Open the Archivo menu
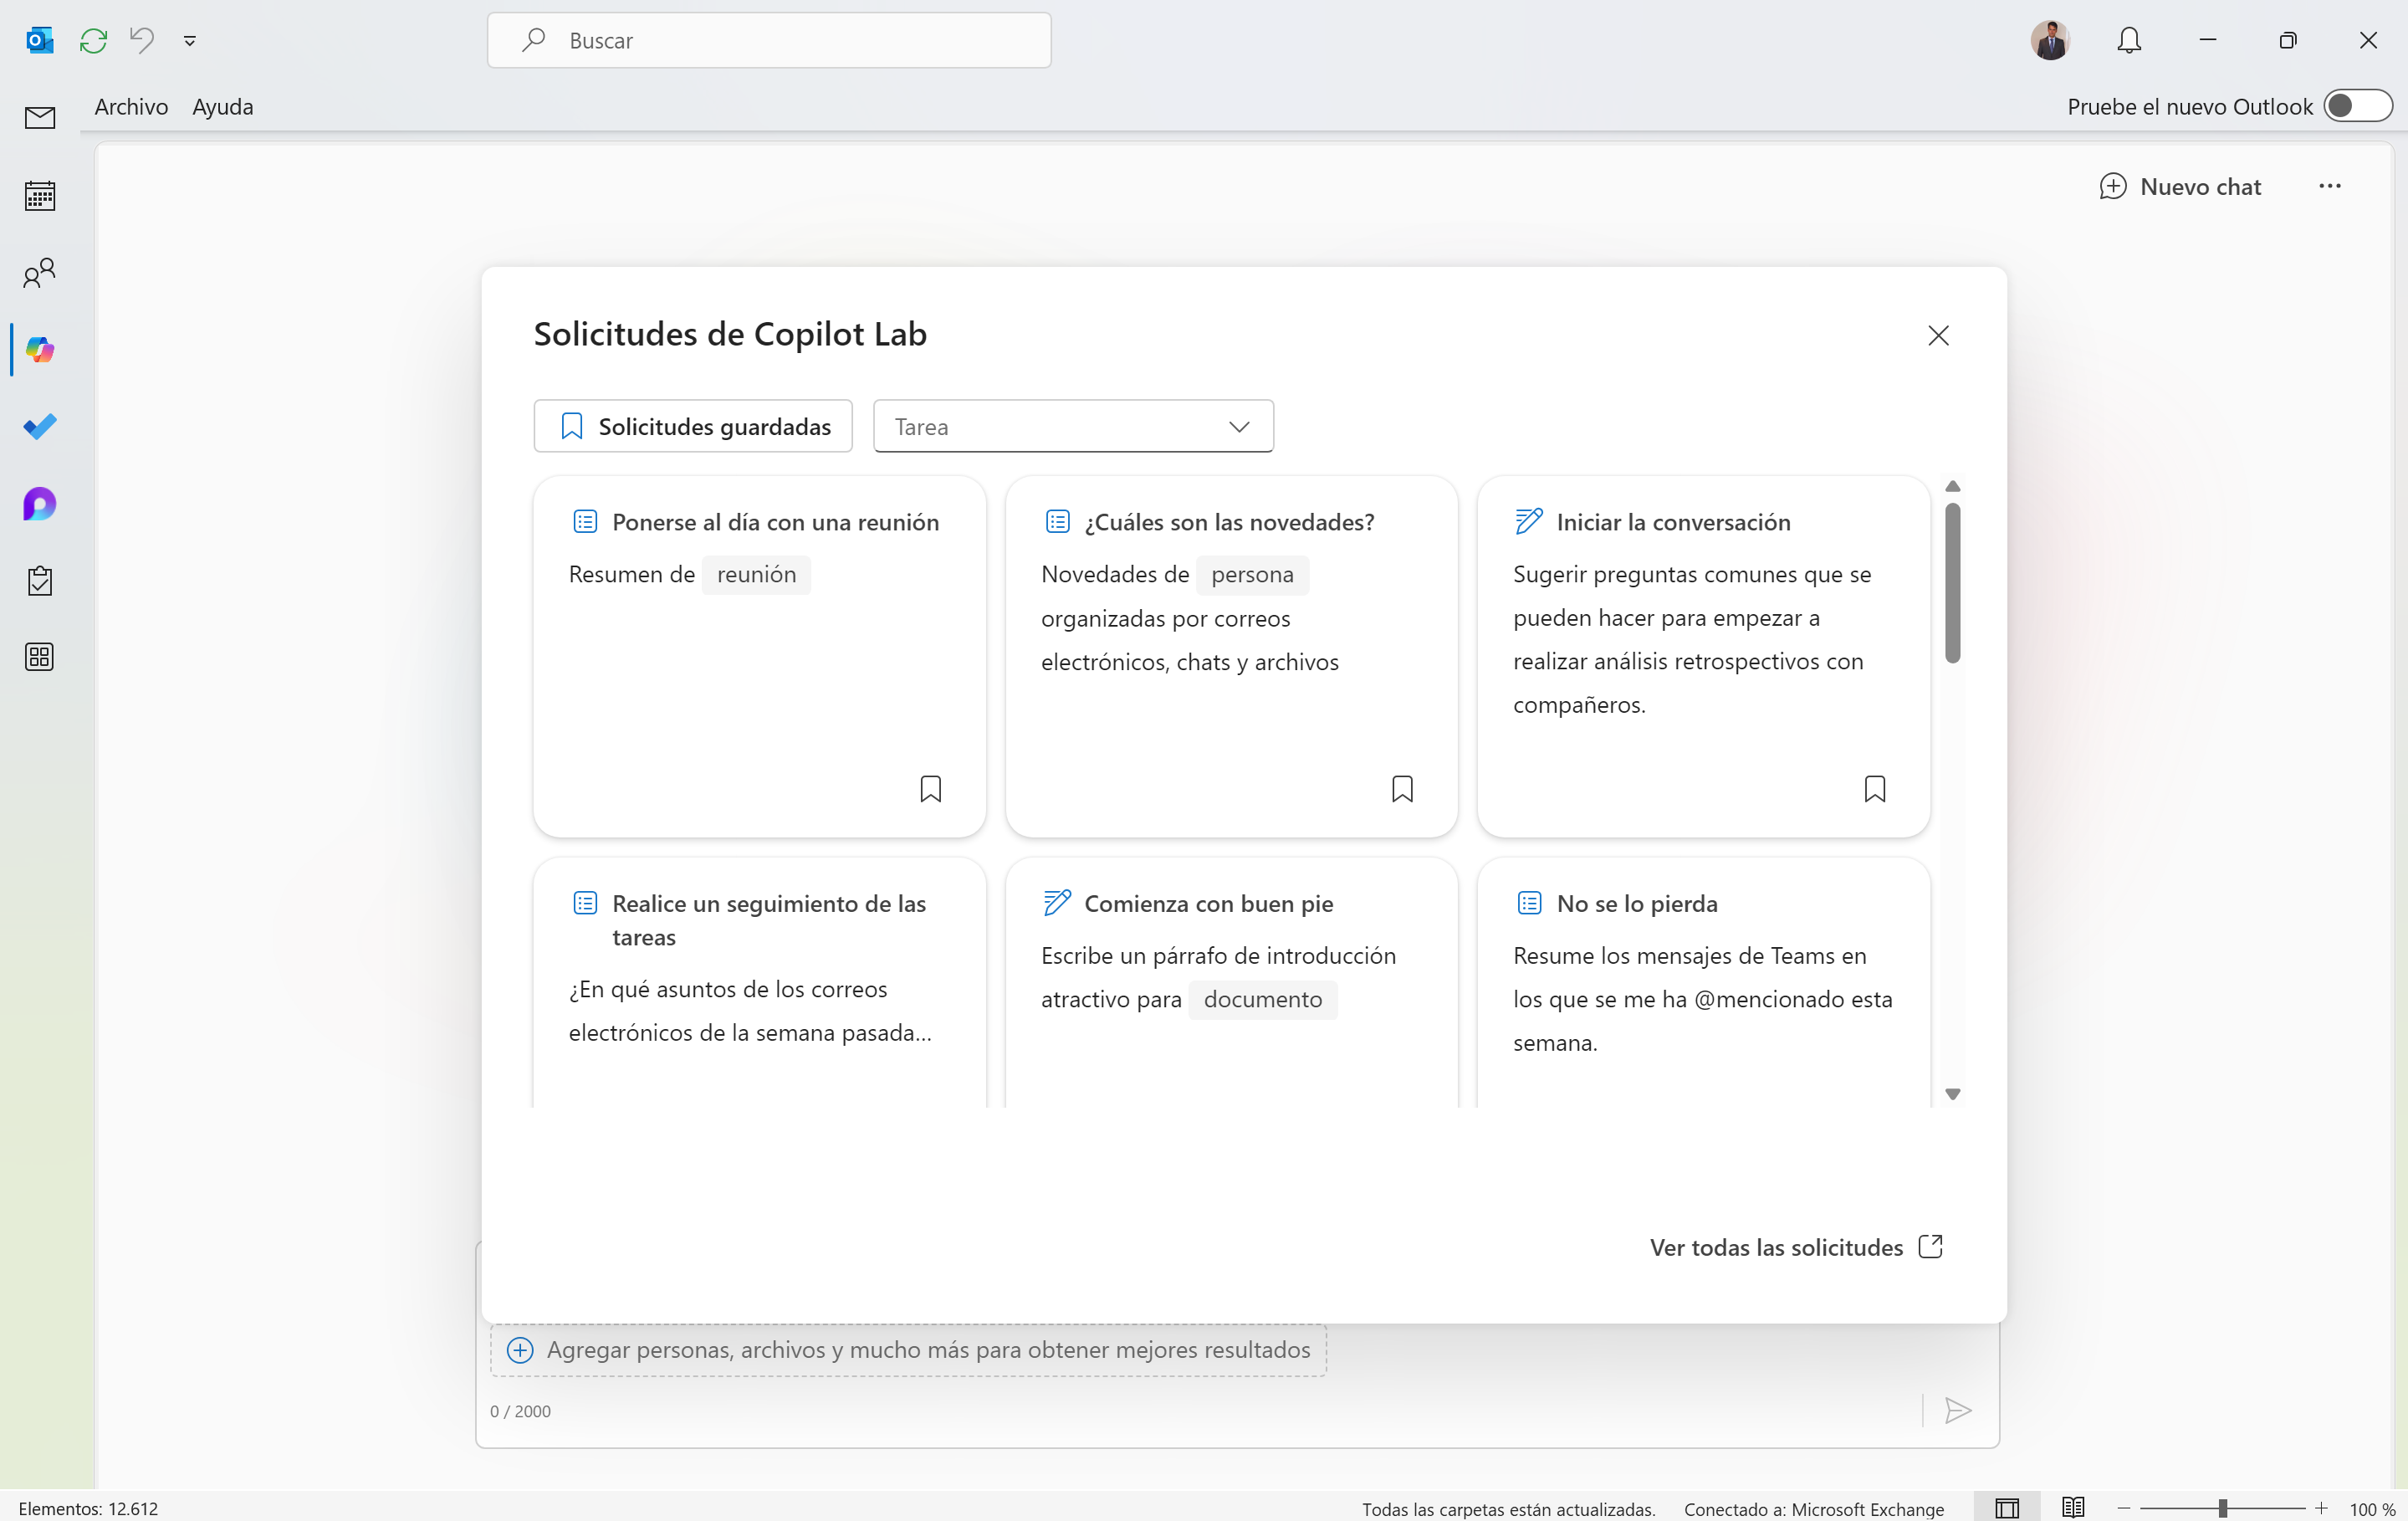This screenshot has height=1521, width=2408. 131,107
